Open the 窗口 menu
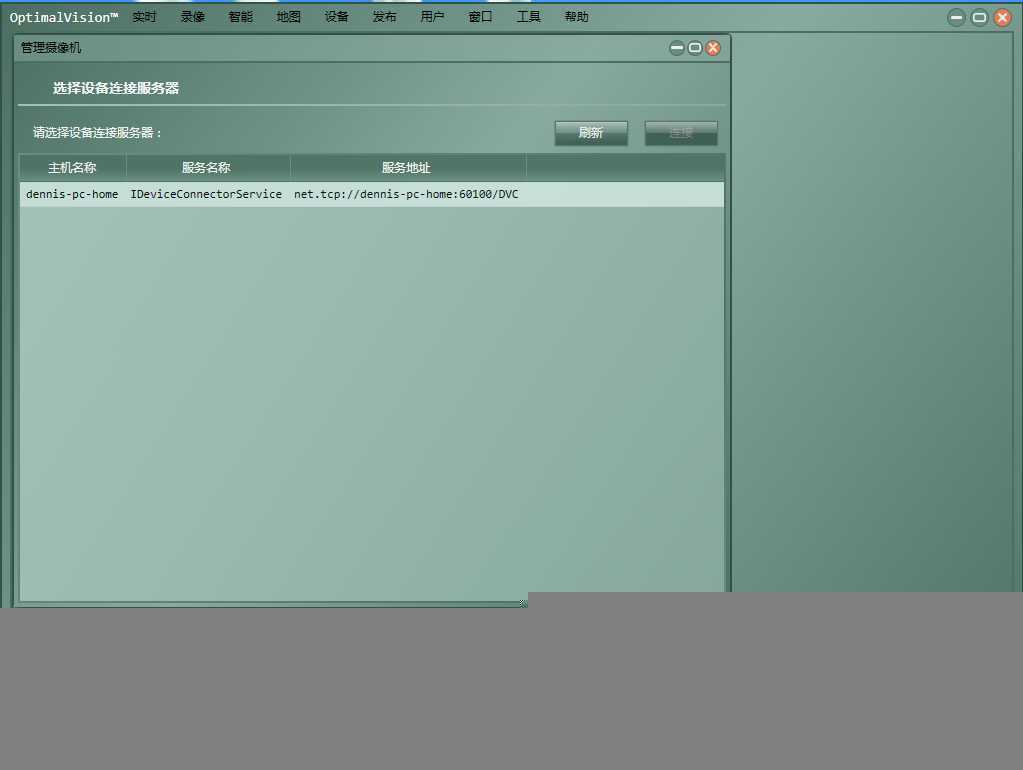Image resolution: width=1023 pixels, height=770 pixels. click(x=480, y=17)
